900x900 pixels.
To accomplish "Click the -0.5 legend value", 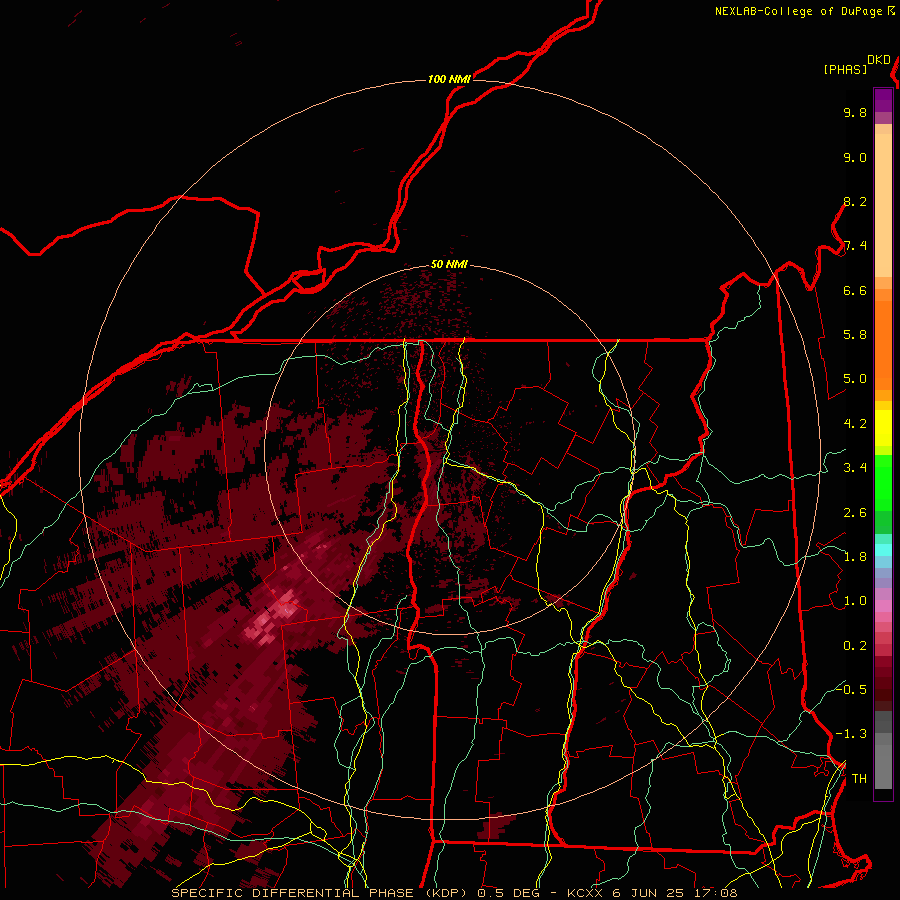I will [851, 690].
